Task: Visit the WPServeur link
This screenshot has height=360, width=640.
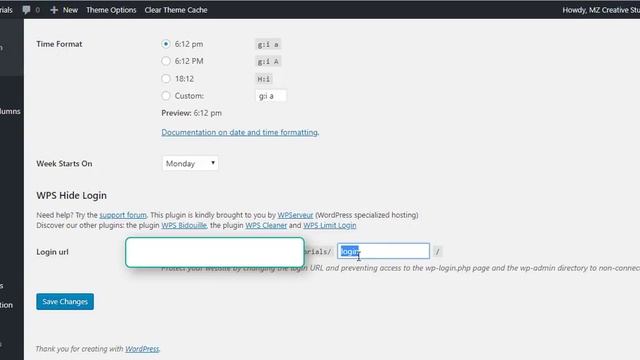Action: [x=295, y=215]
